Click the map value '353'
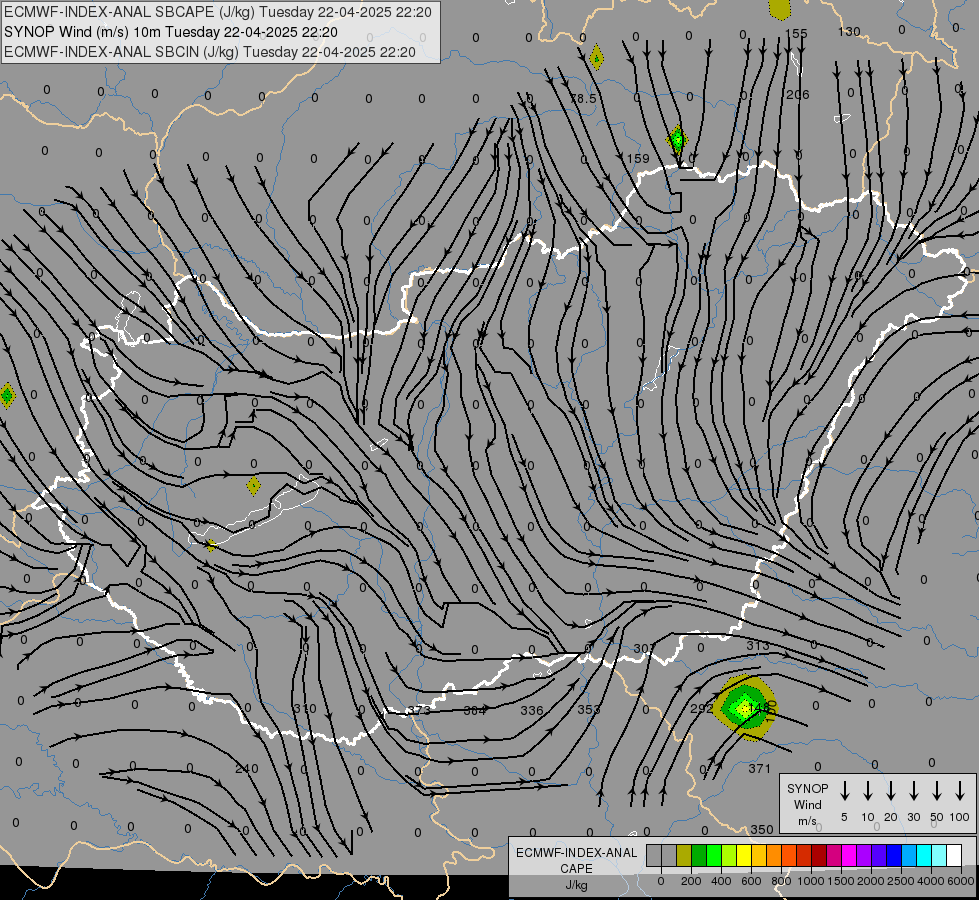This screenshot has height=900, width=979. coord(589,710)
